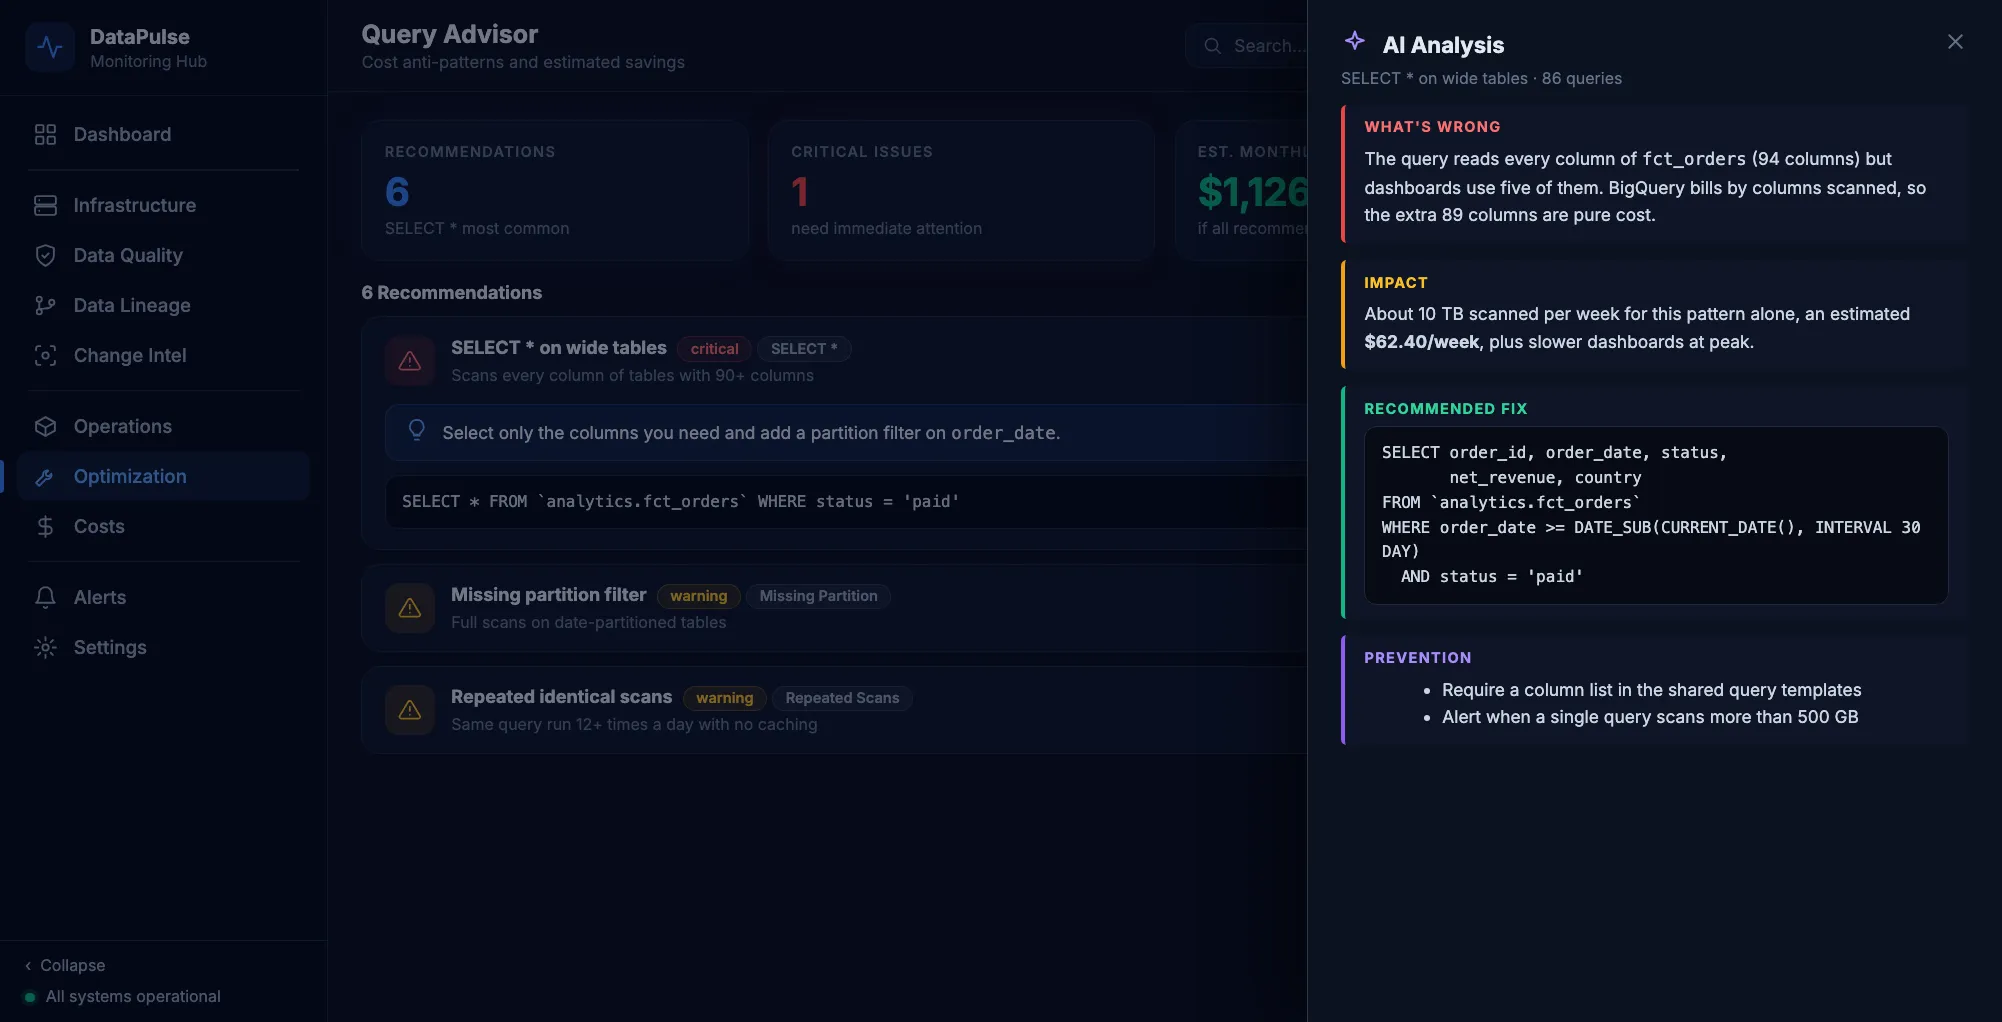Click the critical severity badge

[714, 348]
